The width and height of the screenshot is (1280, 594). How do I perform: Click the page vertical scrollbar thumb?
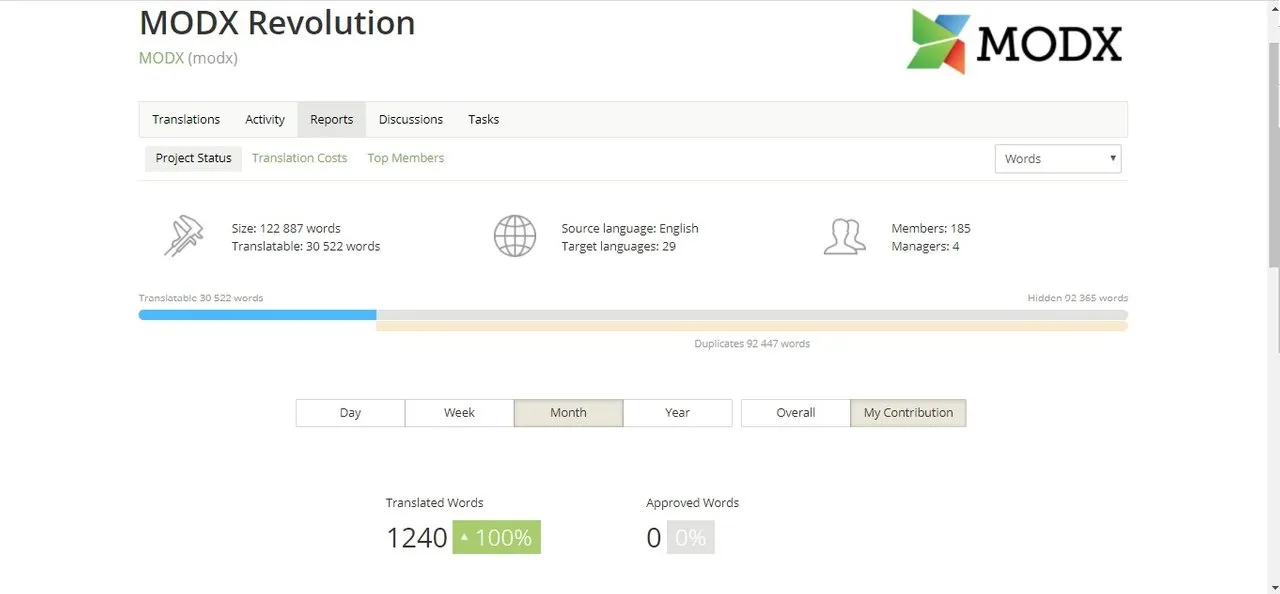pyautogui.click(x=1273, y=155)
